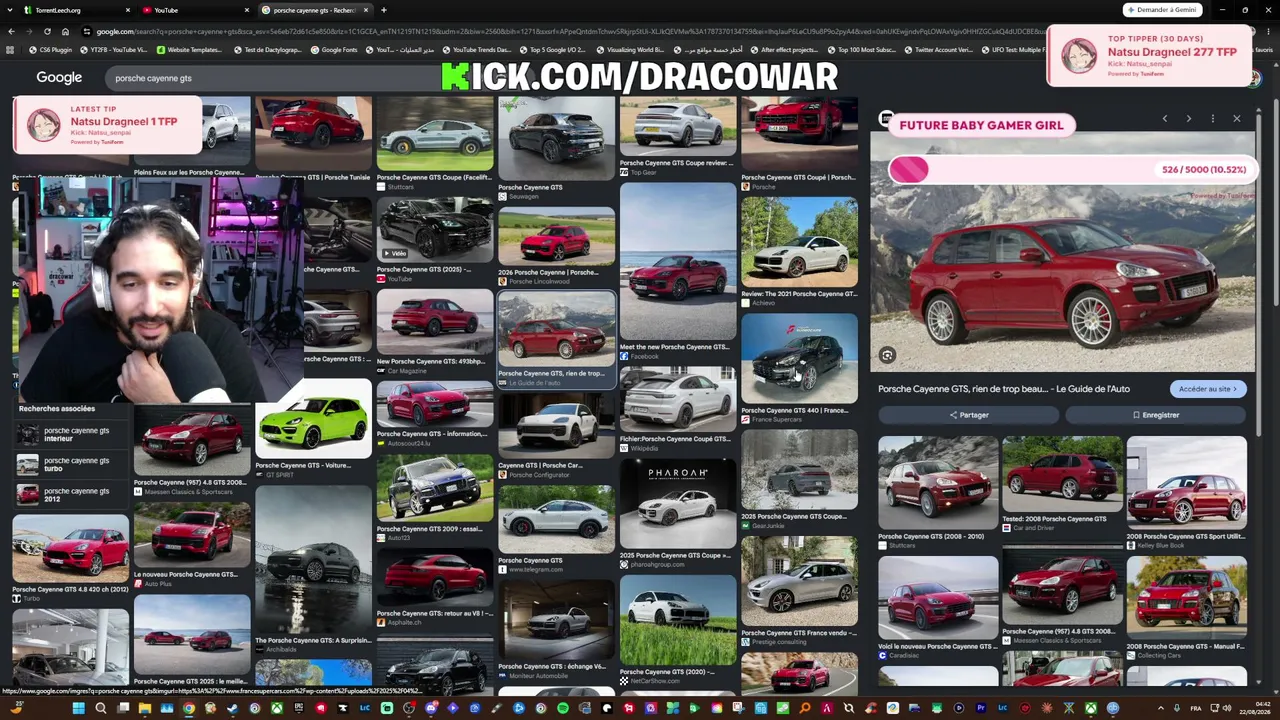Open the Le Guide de l'Auto title link
Image resolution: width=1280 pixels, height=720 pixels.
(x=1004, y=389)
